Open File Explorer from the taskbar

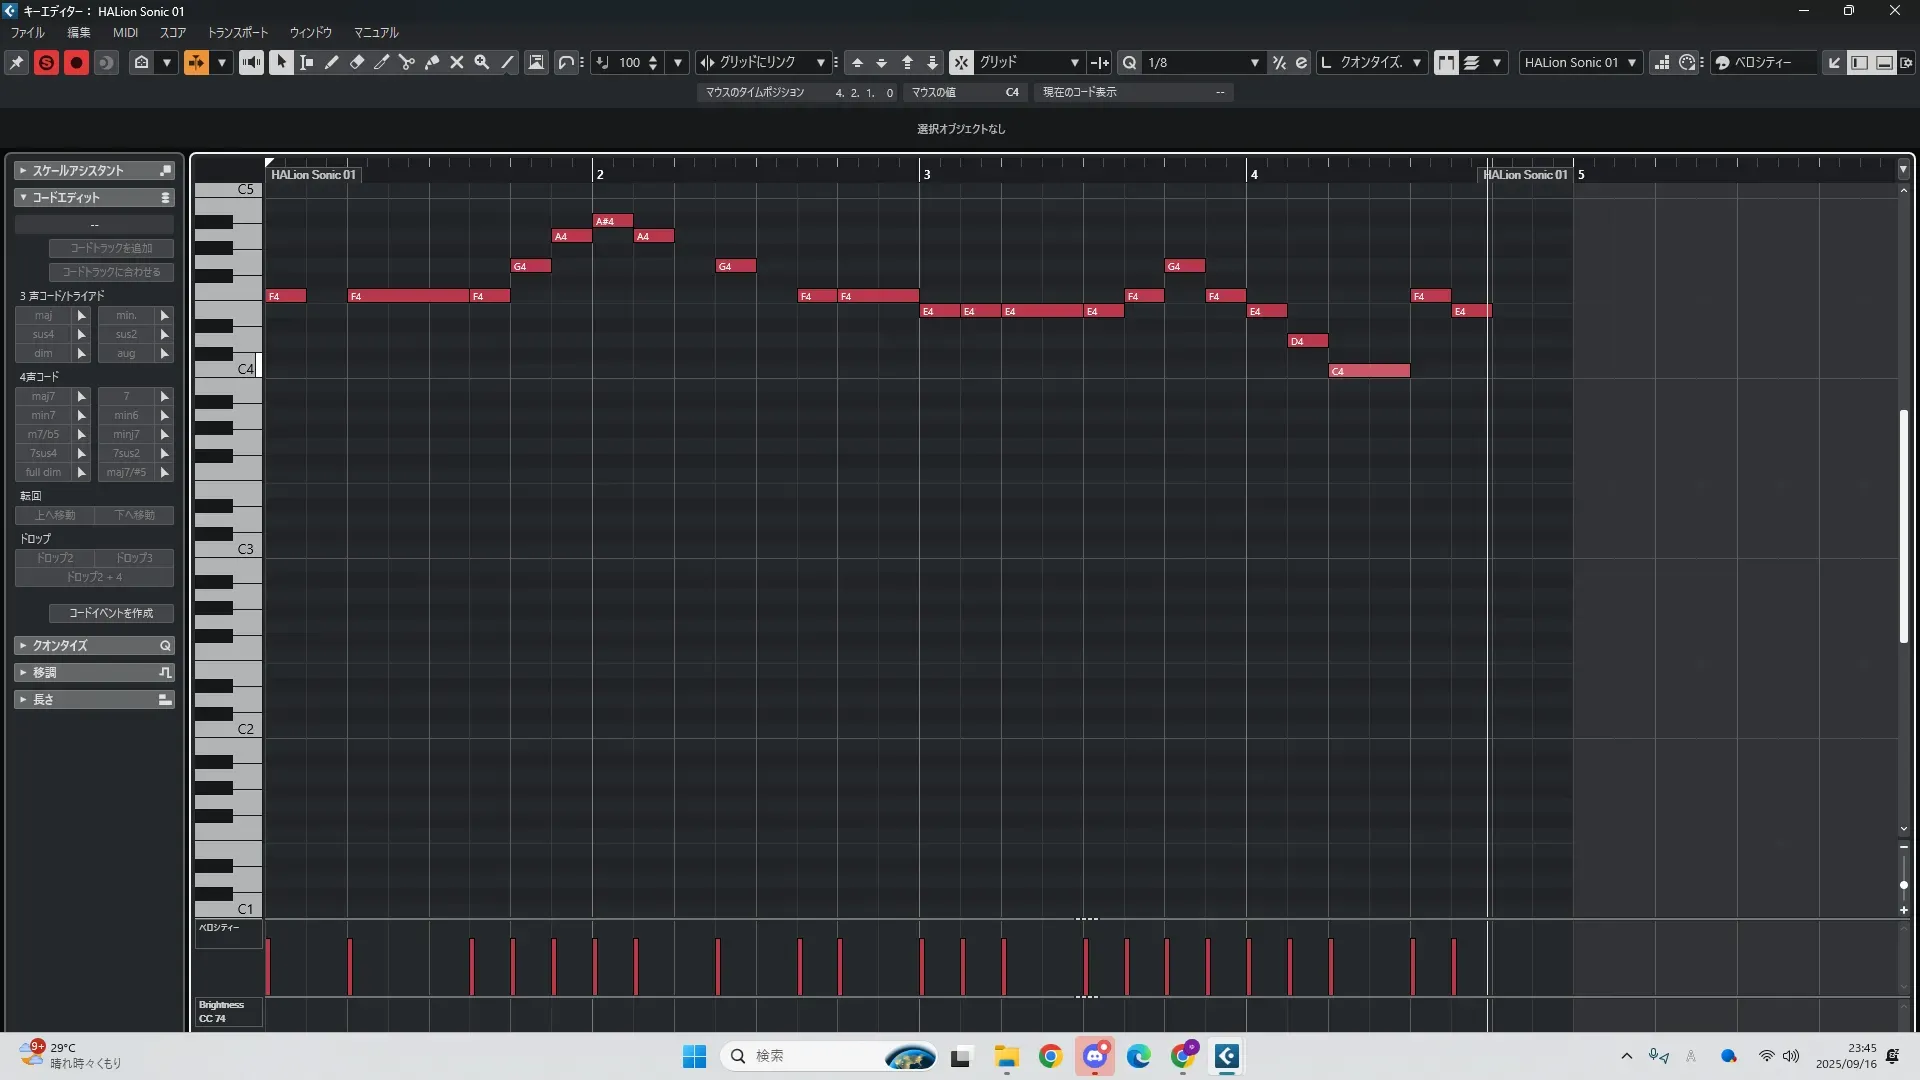(1006, 1056)
